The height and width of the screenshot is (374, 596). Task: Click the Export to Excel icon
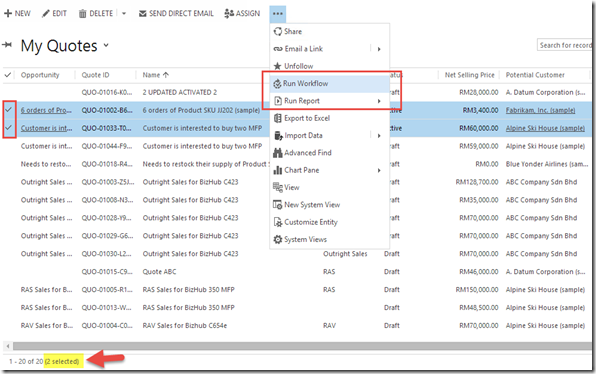click(278, 118)
